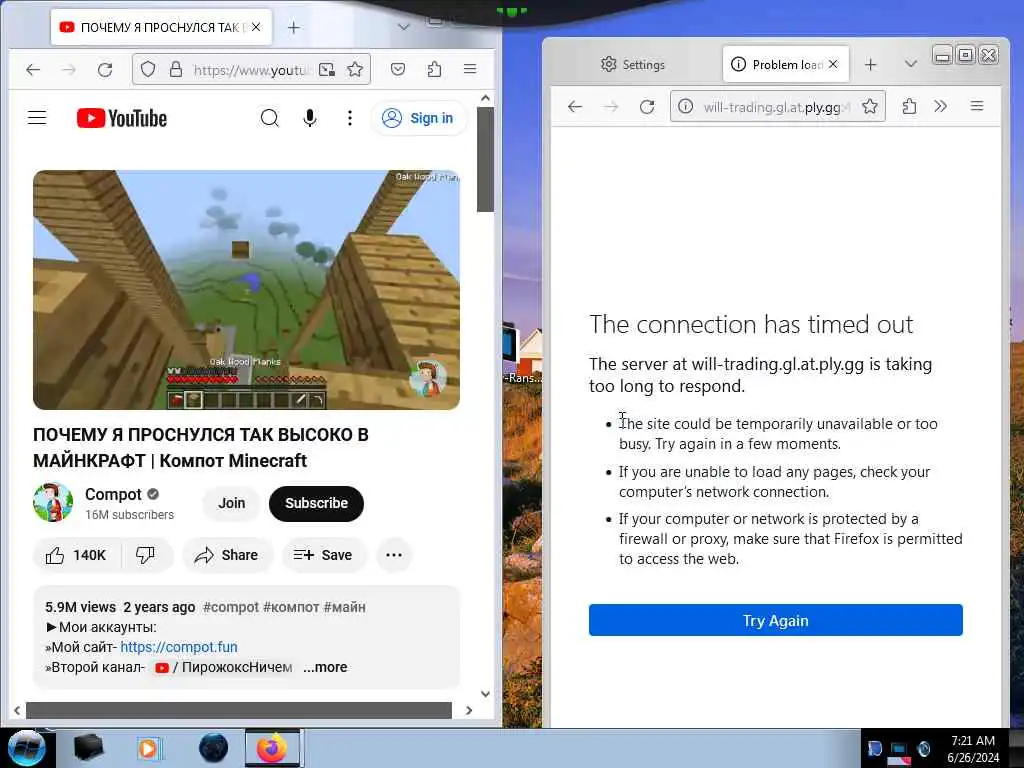Image resolution: width=1024 pixels, height=768 pixels.
Task: Join the Compot channel
Action: pos(232,504)
